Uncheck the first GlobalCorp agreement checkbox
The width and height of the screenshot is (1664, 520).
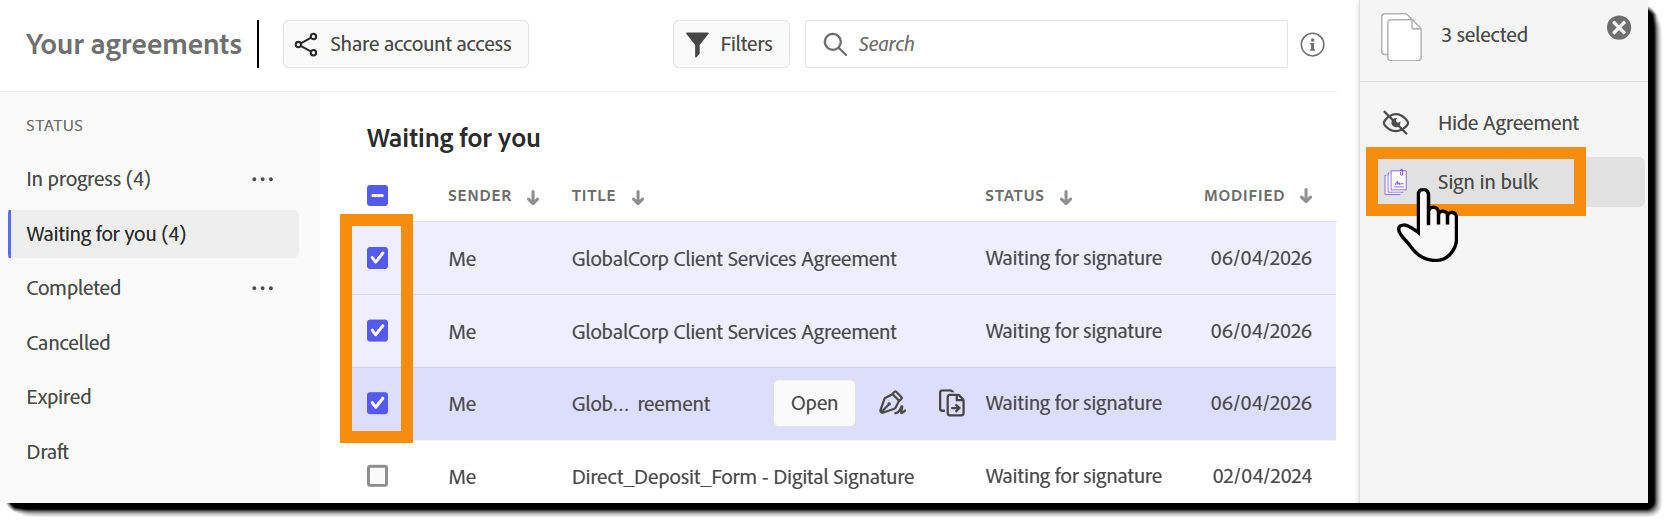(377, 258)
